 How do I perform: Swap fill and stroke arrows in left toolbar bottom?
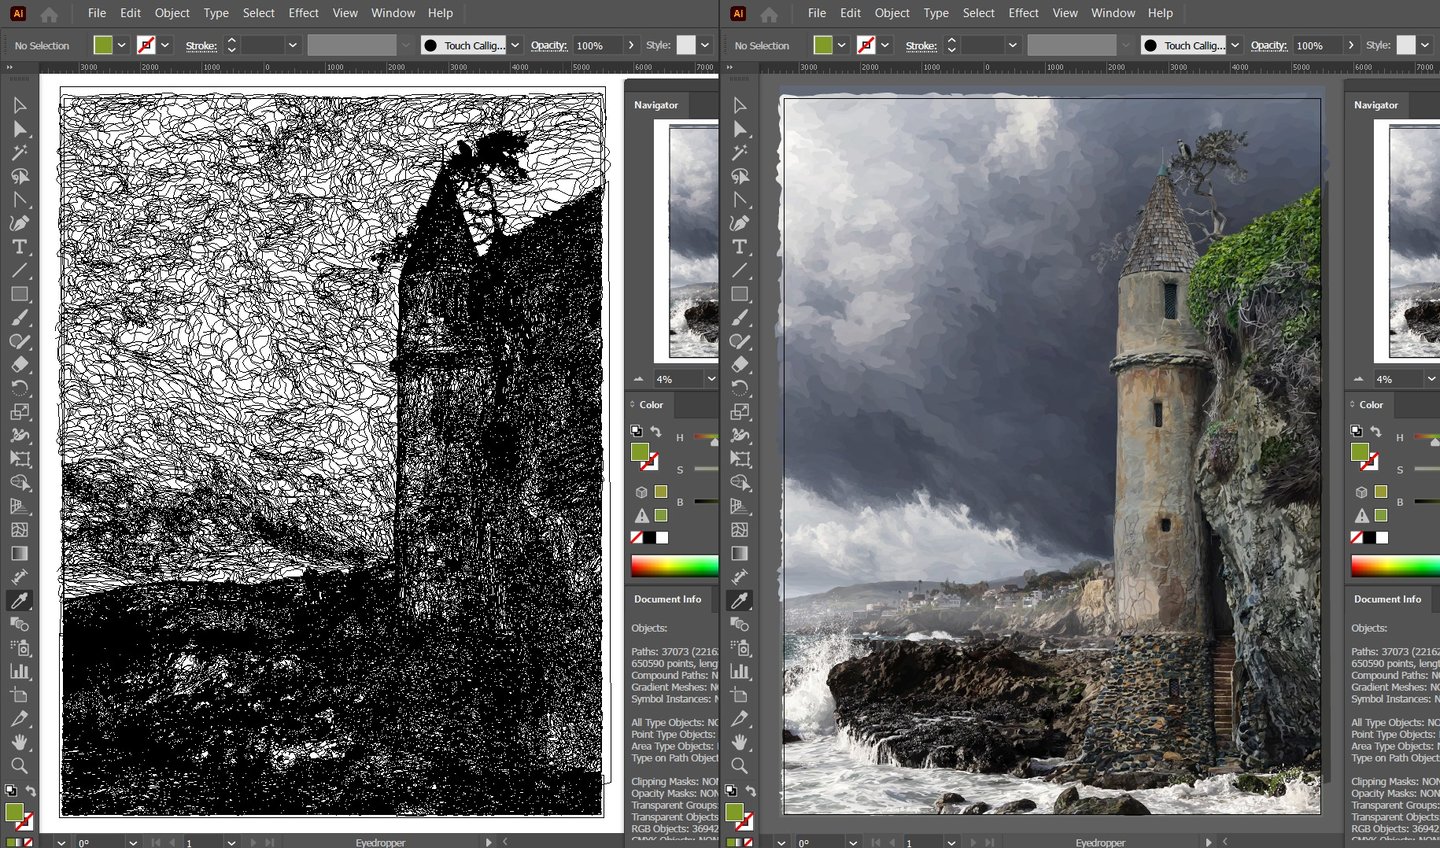(x=30, y=791)
